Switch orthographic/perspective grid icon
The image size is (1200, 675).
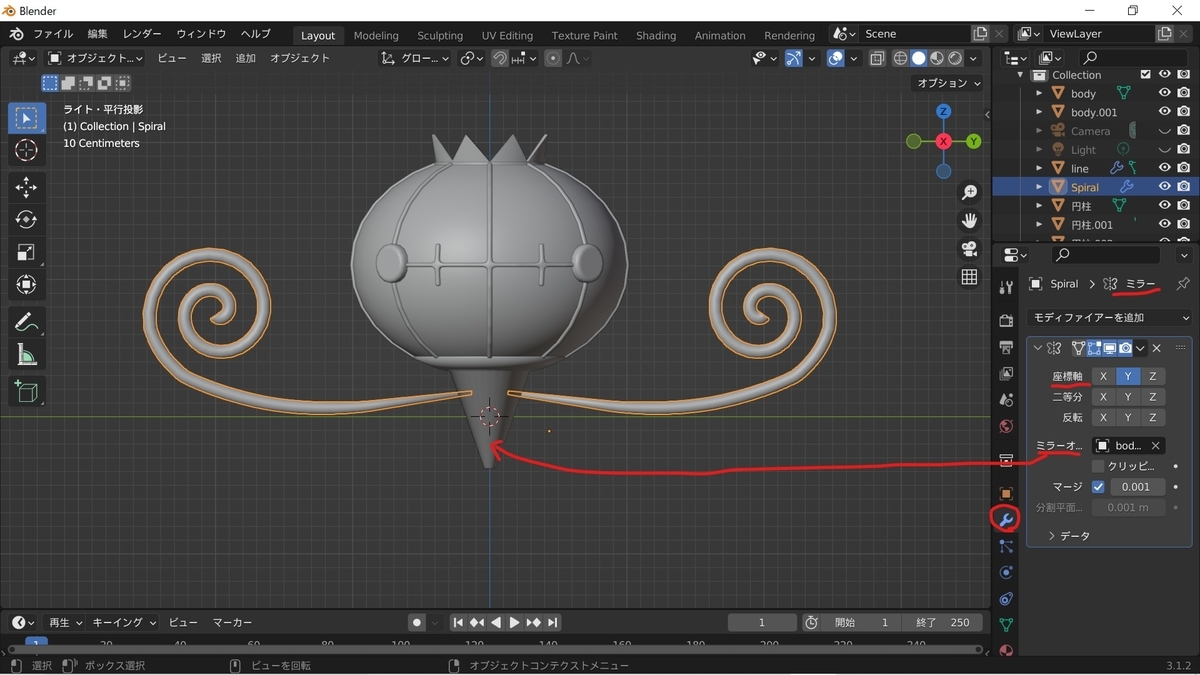pyautogui.click(x=969, y=277)
